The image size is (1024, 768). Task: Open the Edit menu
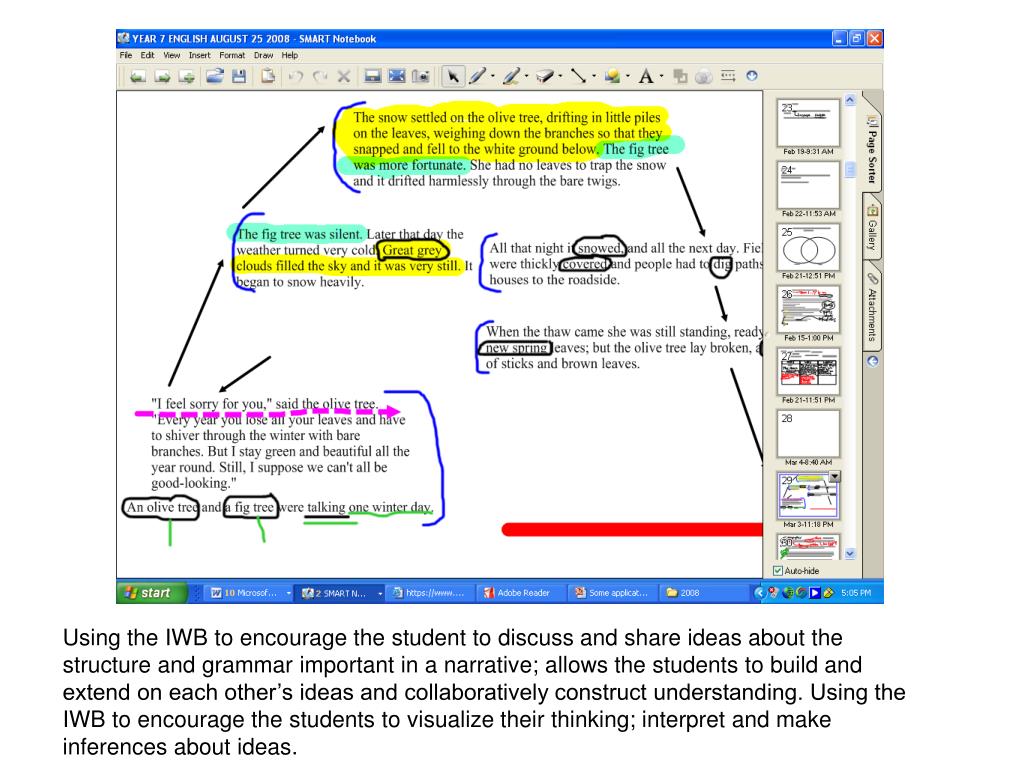coord(148,56)
